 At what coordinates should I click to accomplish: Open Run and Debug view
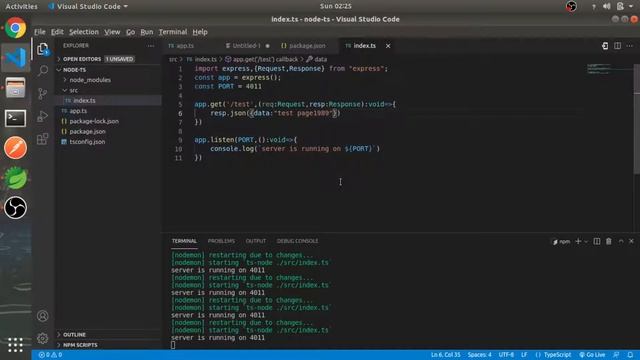(42, 116)
